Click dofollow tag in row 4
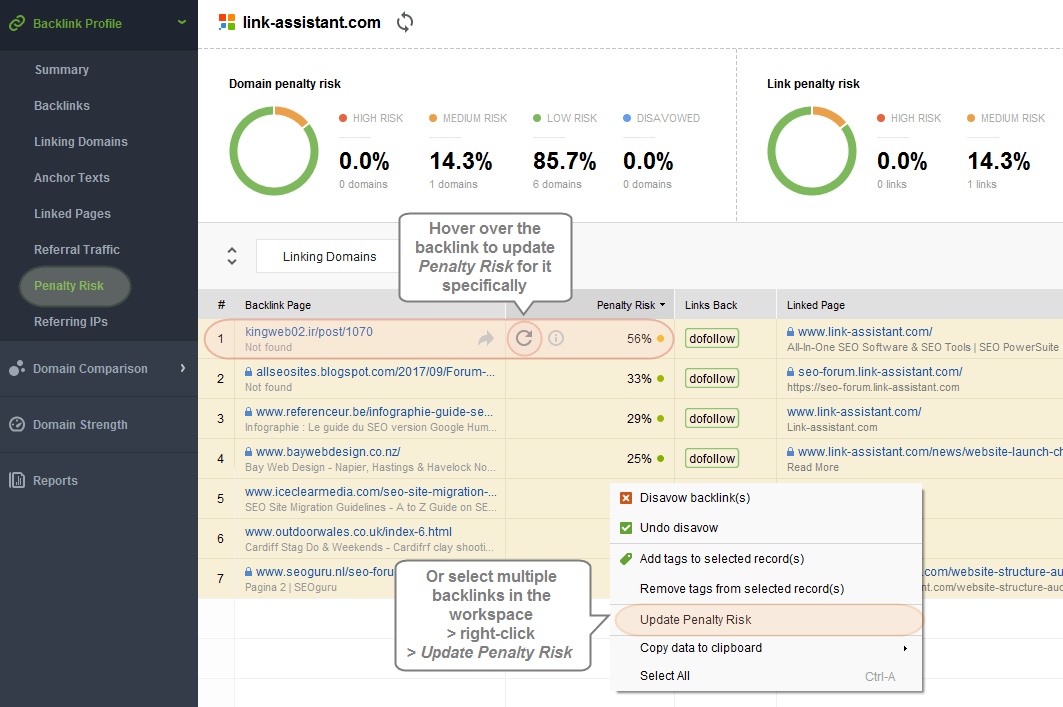This screenshot has height=707, width=1063. tap(712, 458)
